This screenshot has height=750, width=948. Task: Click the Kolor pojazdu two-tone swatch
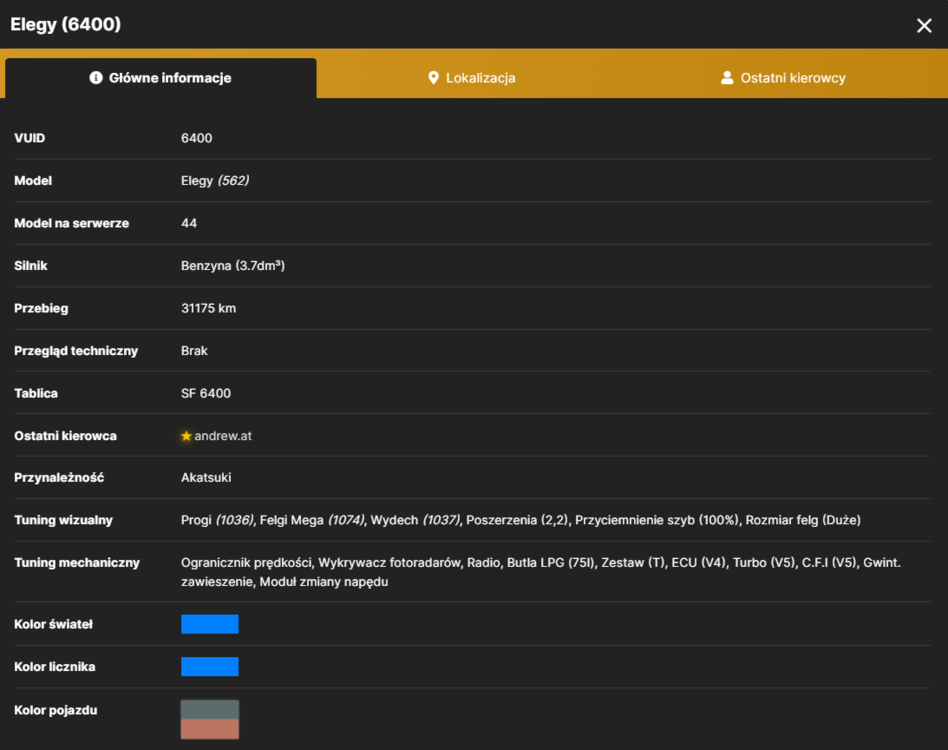coord(210,719)
